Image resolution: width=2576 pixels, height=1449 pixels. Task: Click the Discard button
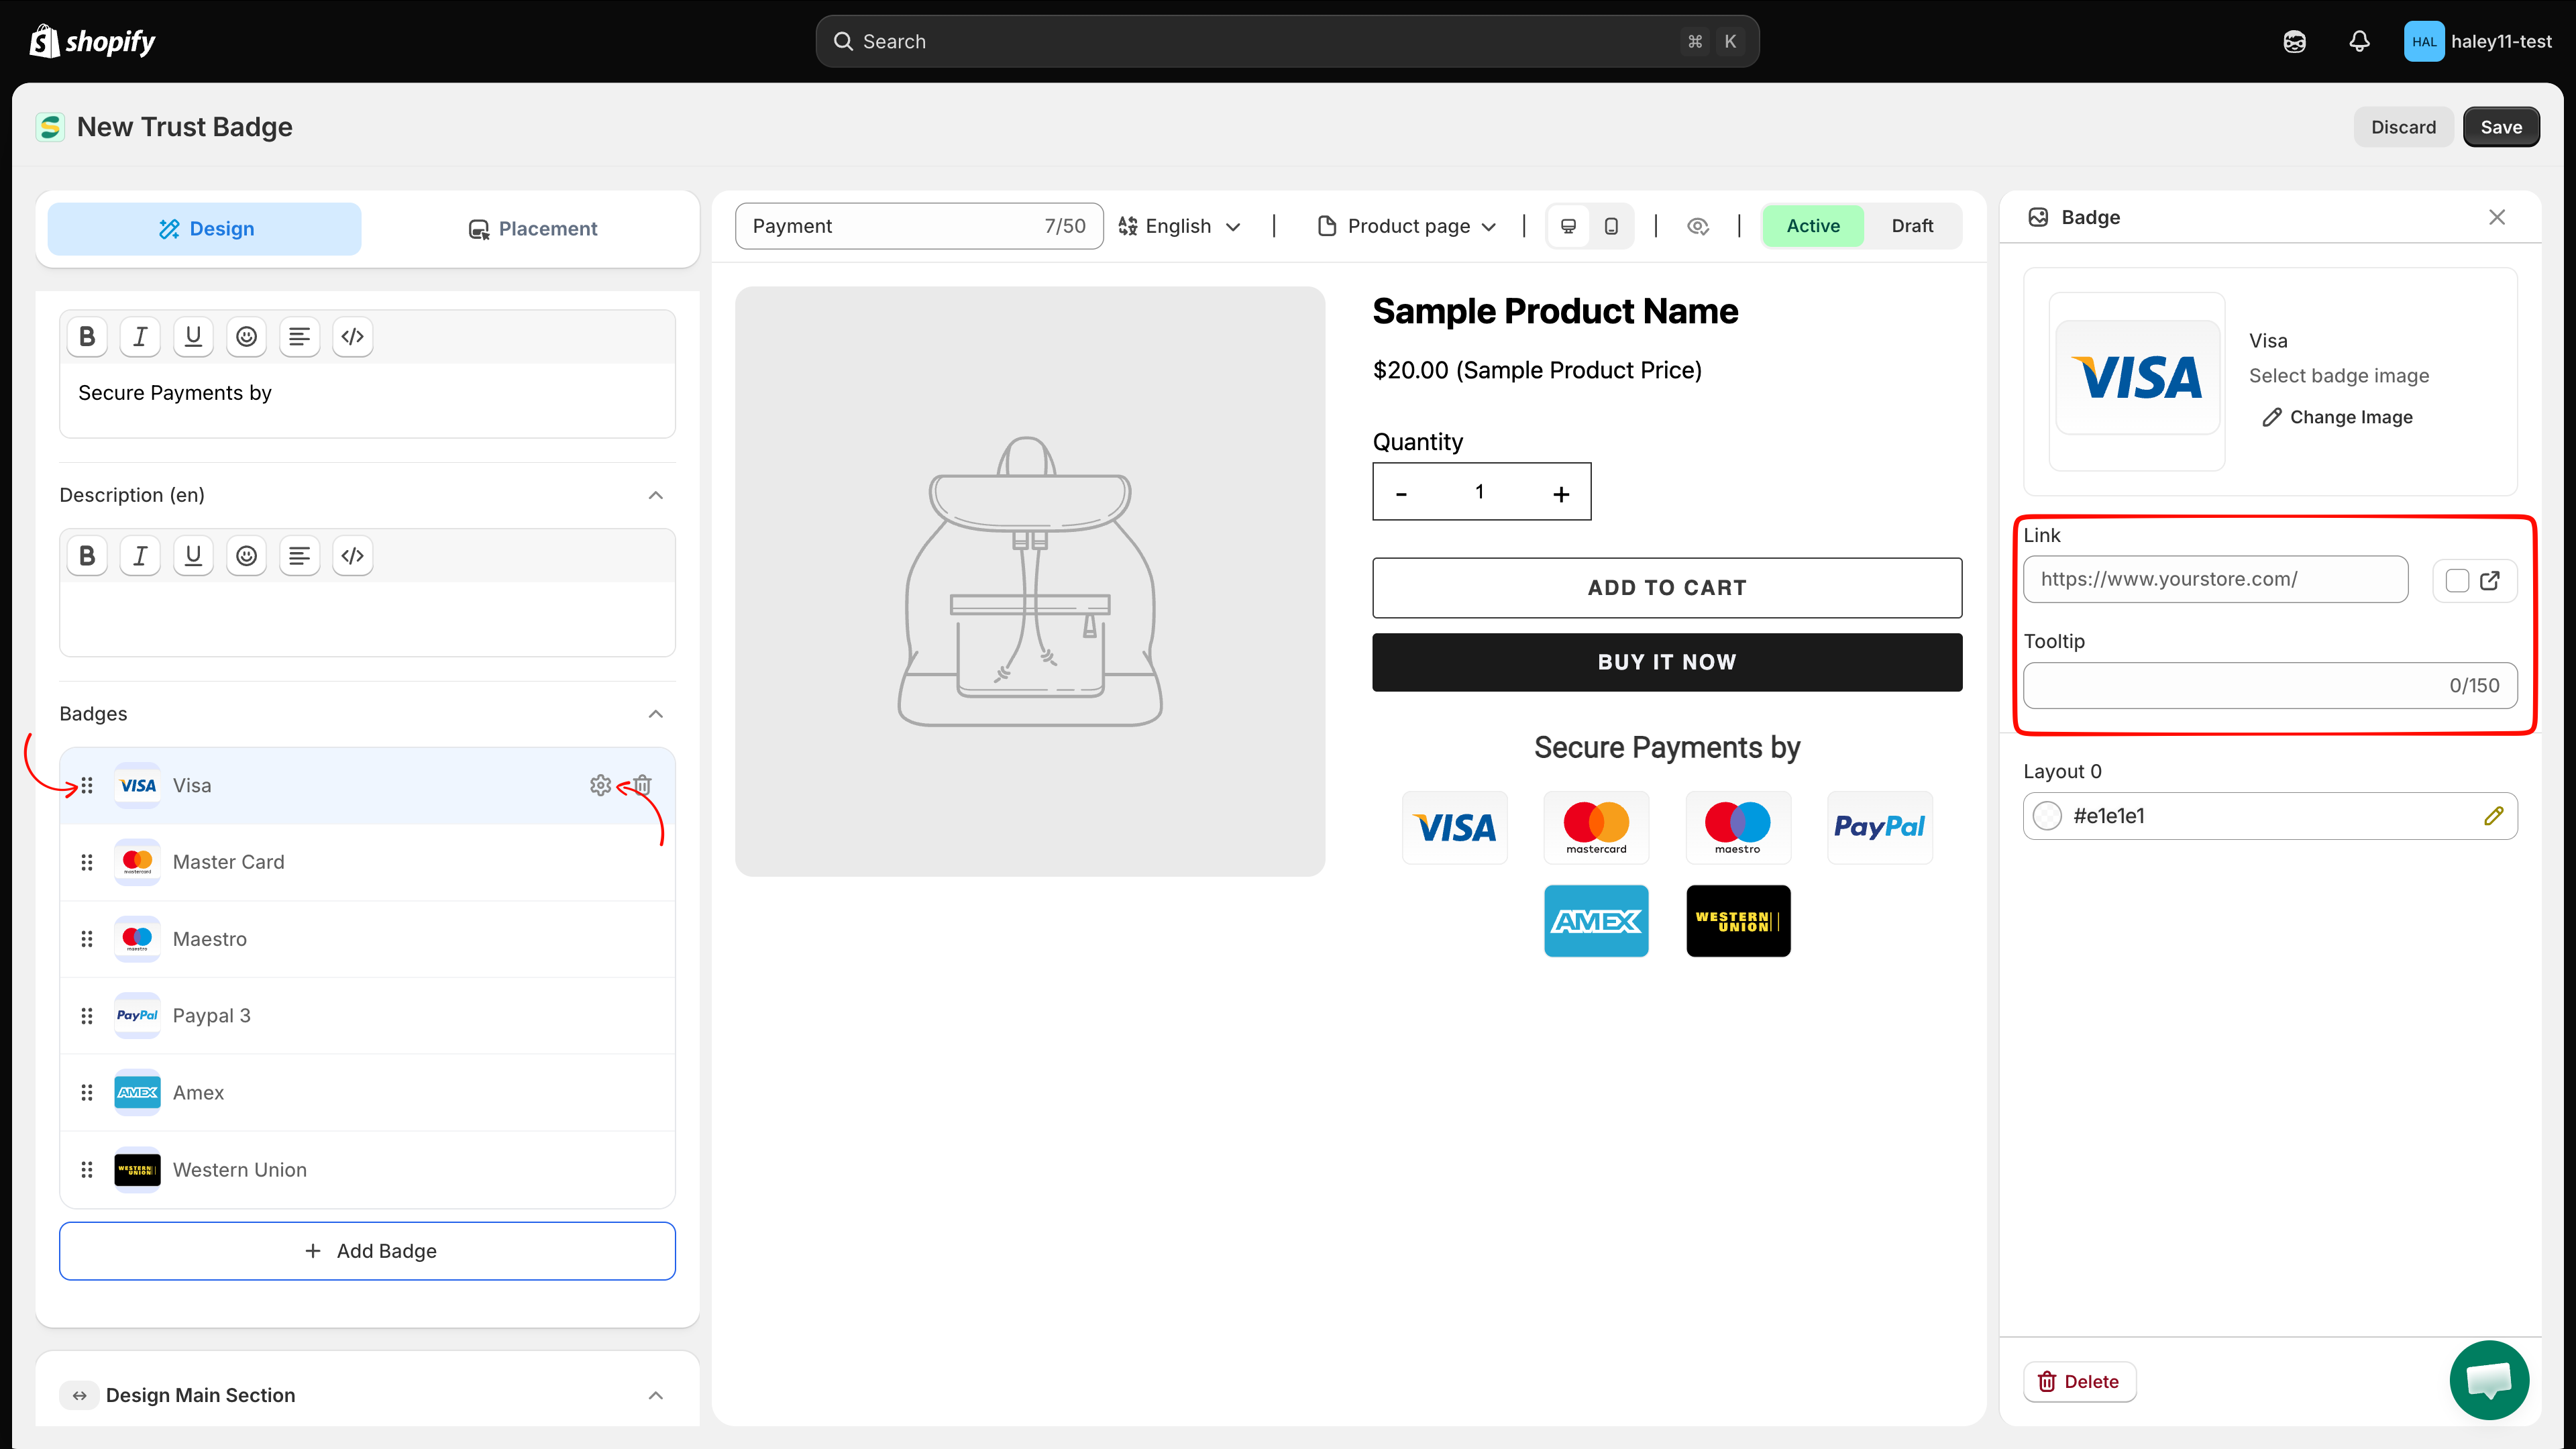pyautogui.click(x=2403, y=127)
